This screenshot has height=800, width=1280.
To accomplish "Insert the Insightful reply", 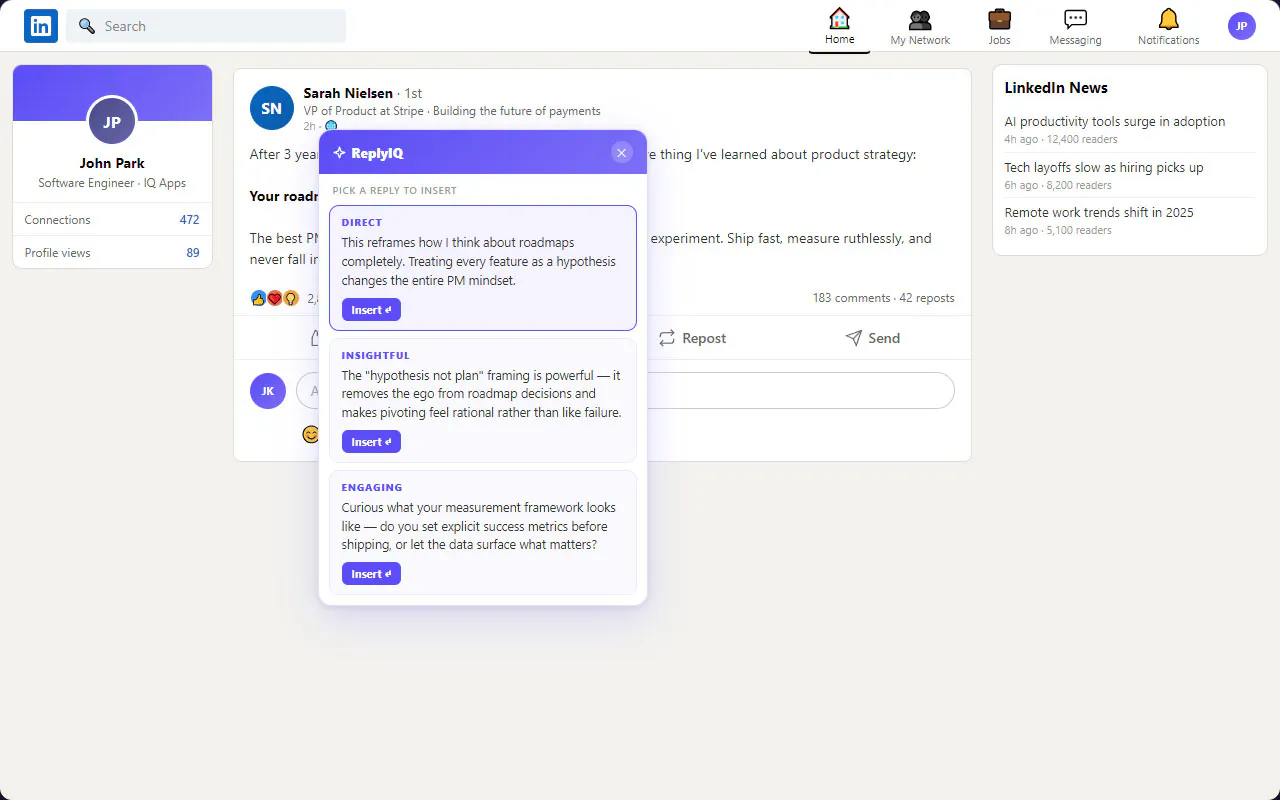I will tap(371, 442).
